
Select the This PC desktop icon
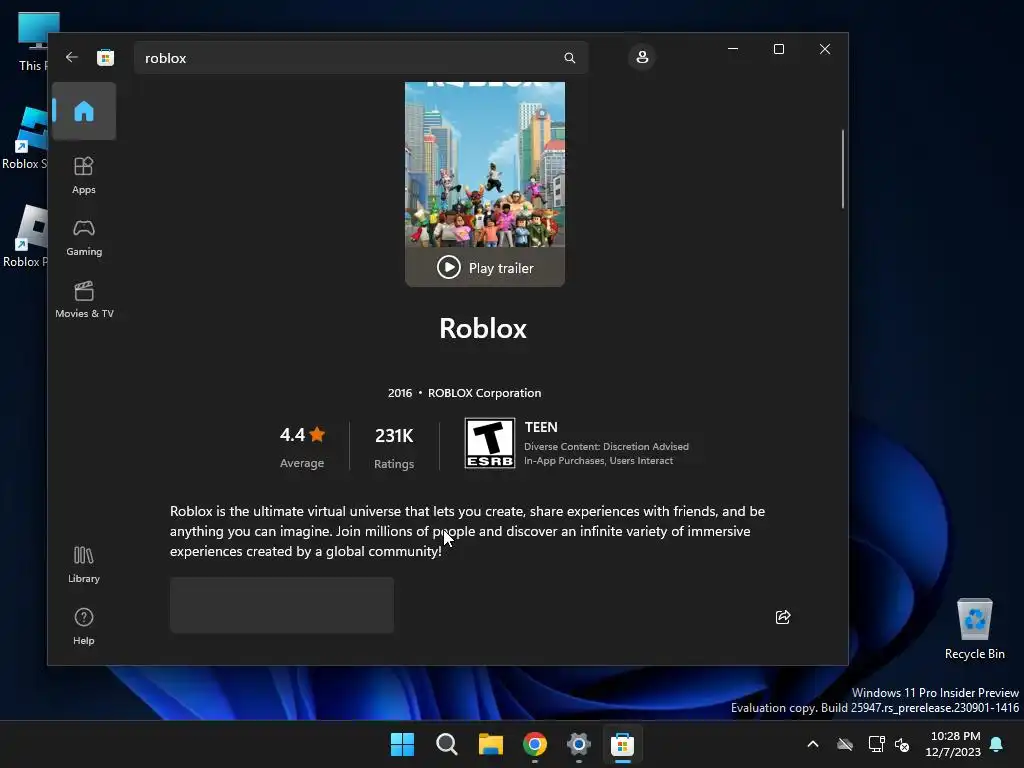(x=33, y=41)
